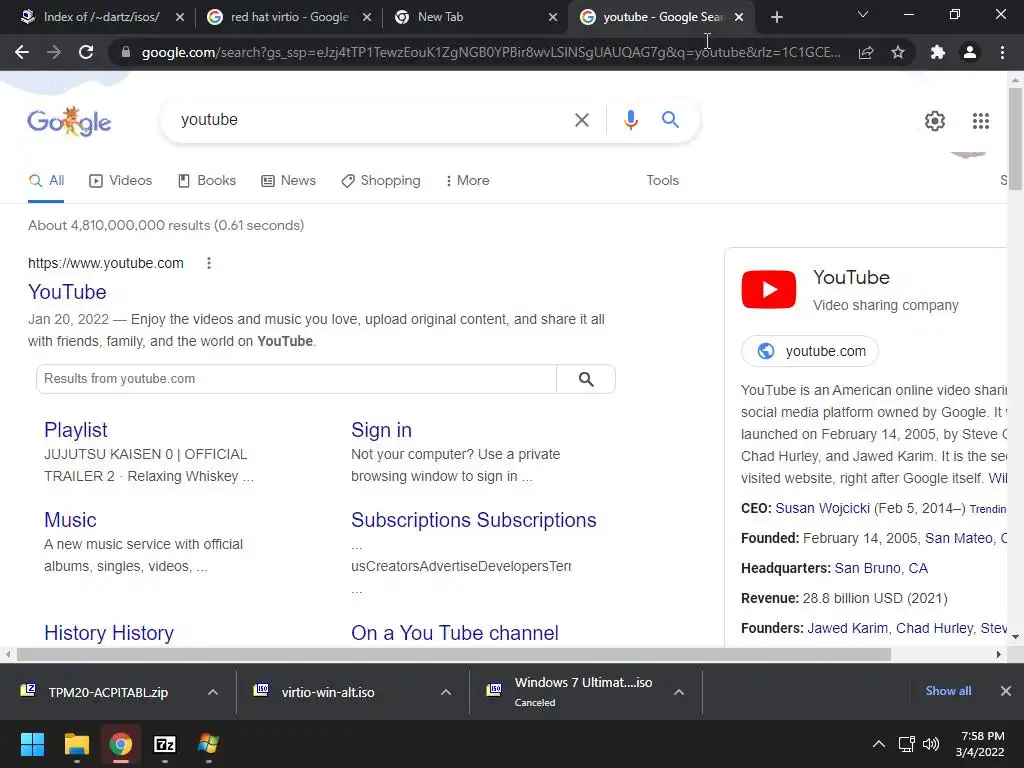Expand the More search filters menu
Image resolution: width=1024 pixels, height=768 pixels.
(x=468, y=181)
